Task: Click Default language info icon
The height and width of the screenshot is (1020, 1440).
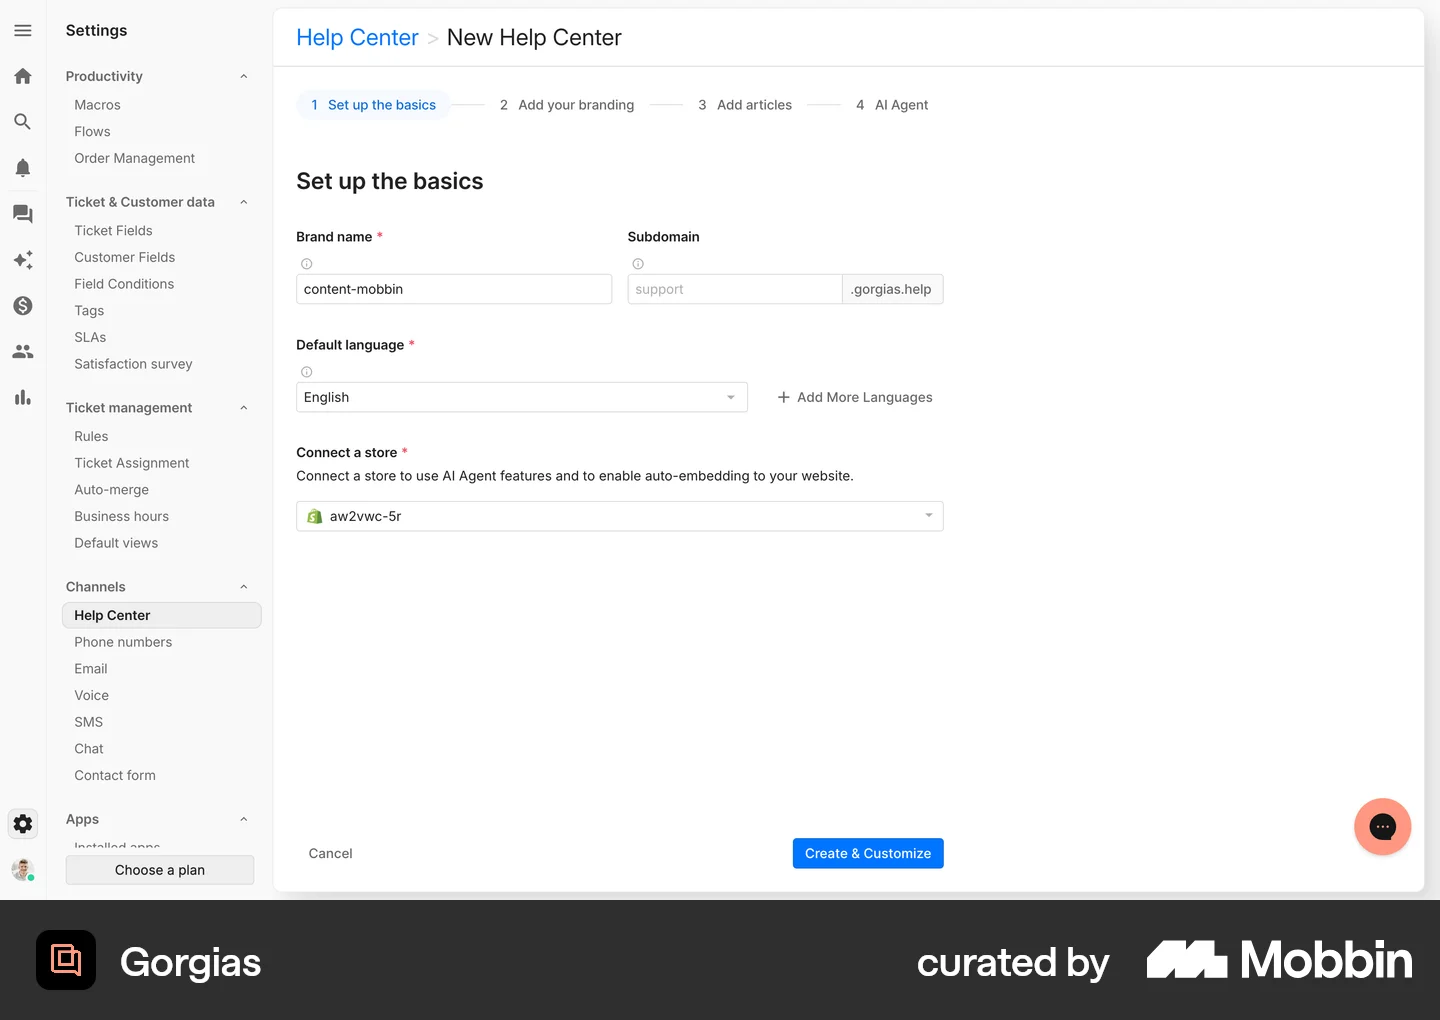Action: pyautogui.click(x=307, y=372)
